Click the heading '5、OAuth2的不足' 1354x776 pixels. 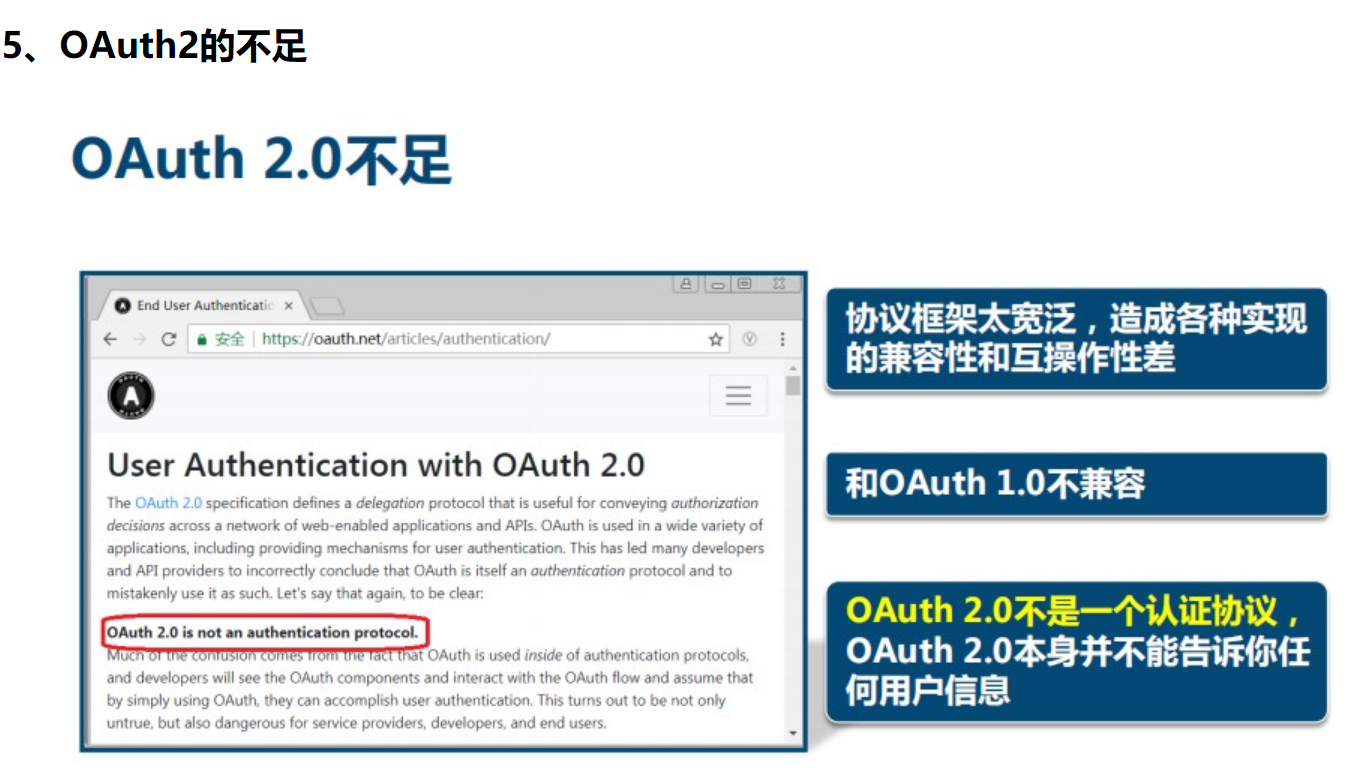point(155,45)
